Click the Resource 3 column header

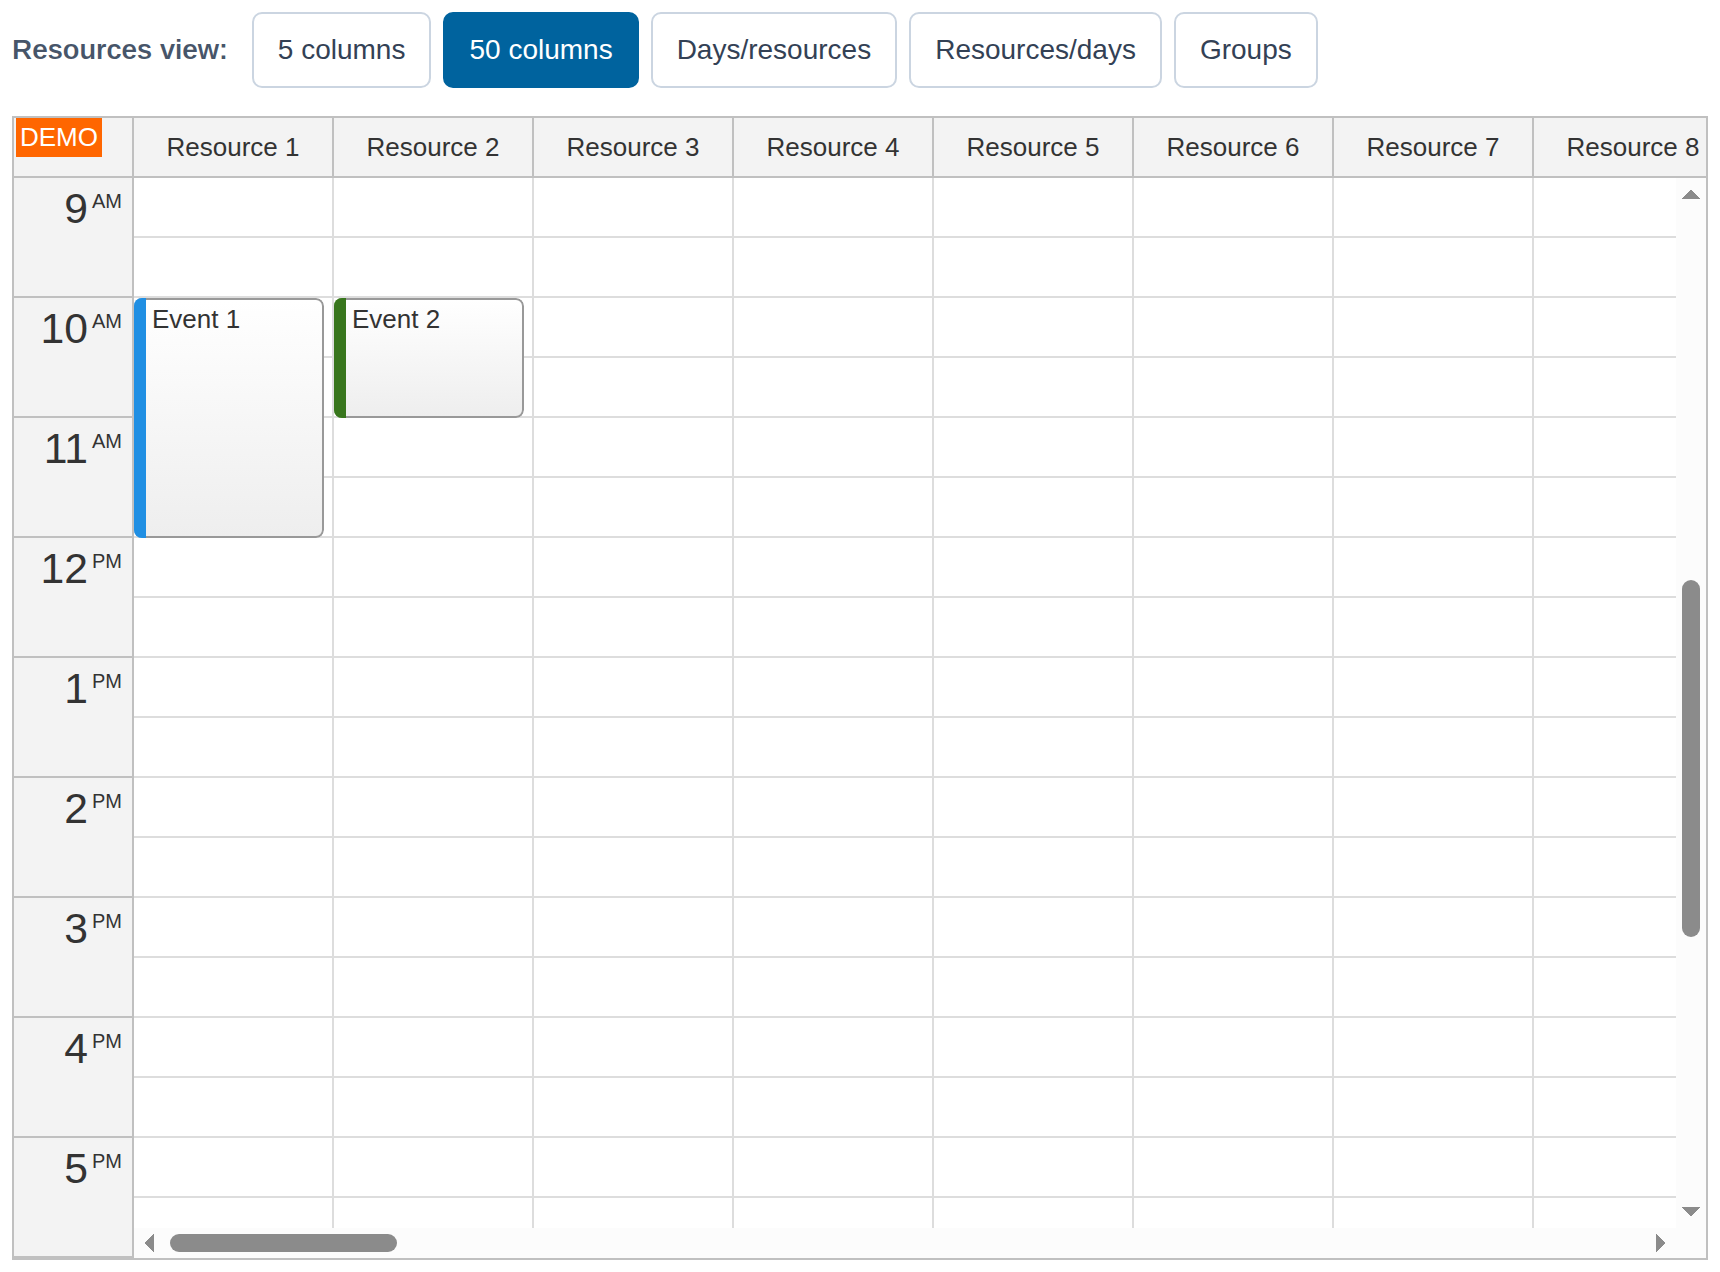point(633,147)
